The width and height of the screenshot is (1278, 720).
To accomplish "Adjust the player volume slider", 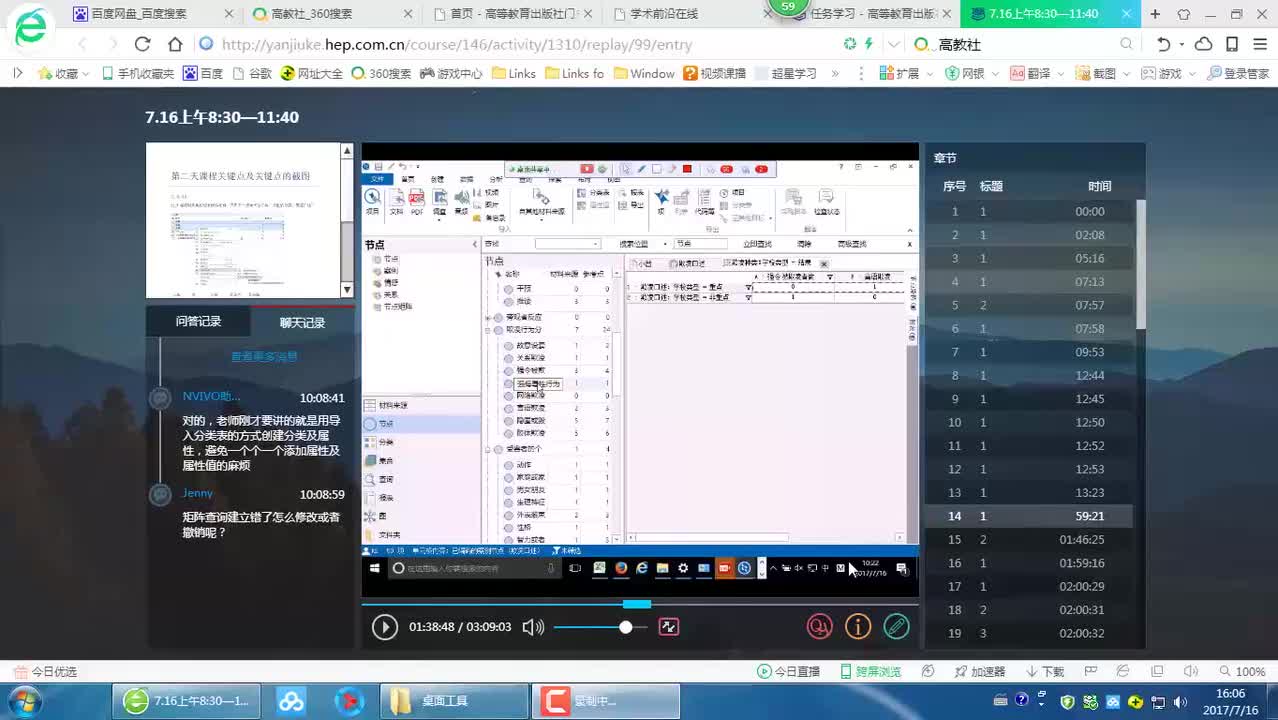I will [600, 627].
